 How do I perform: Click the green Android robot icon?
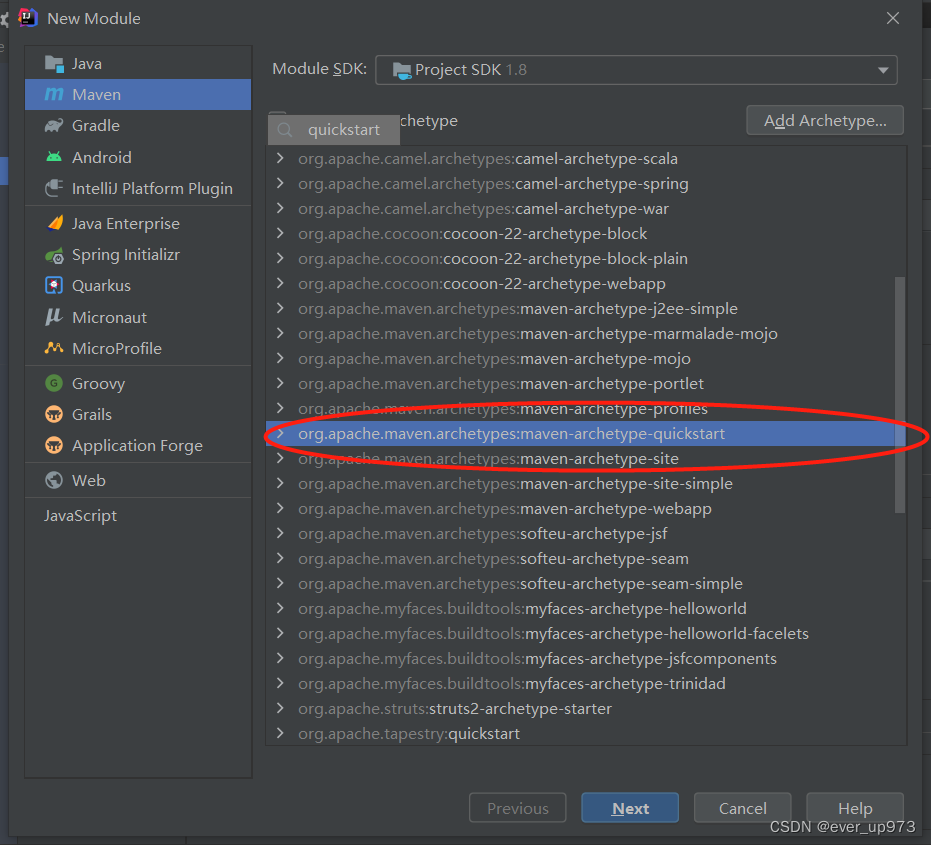(x=54, y=157)
